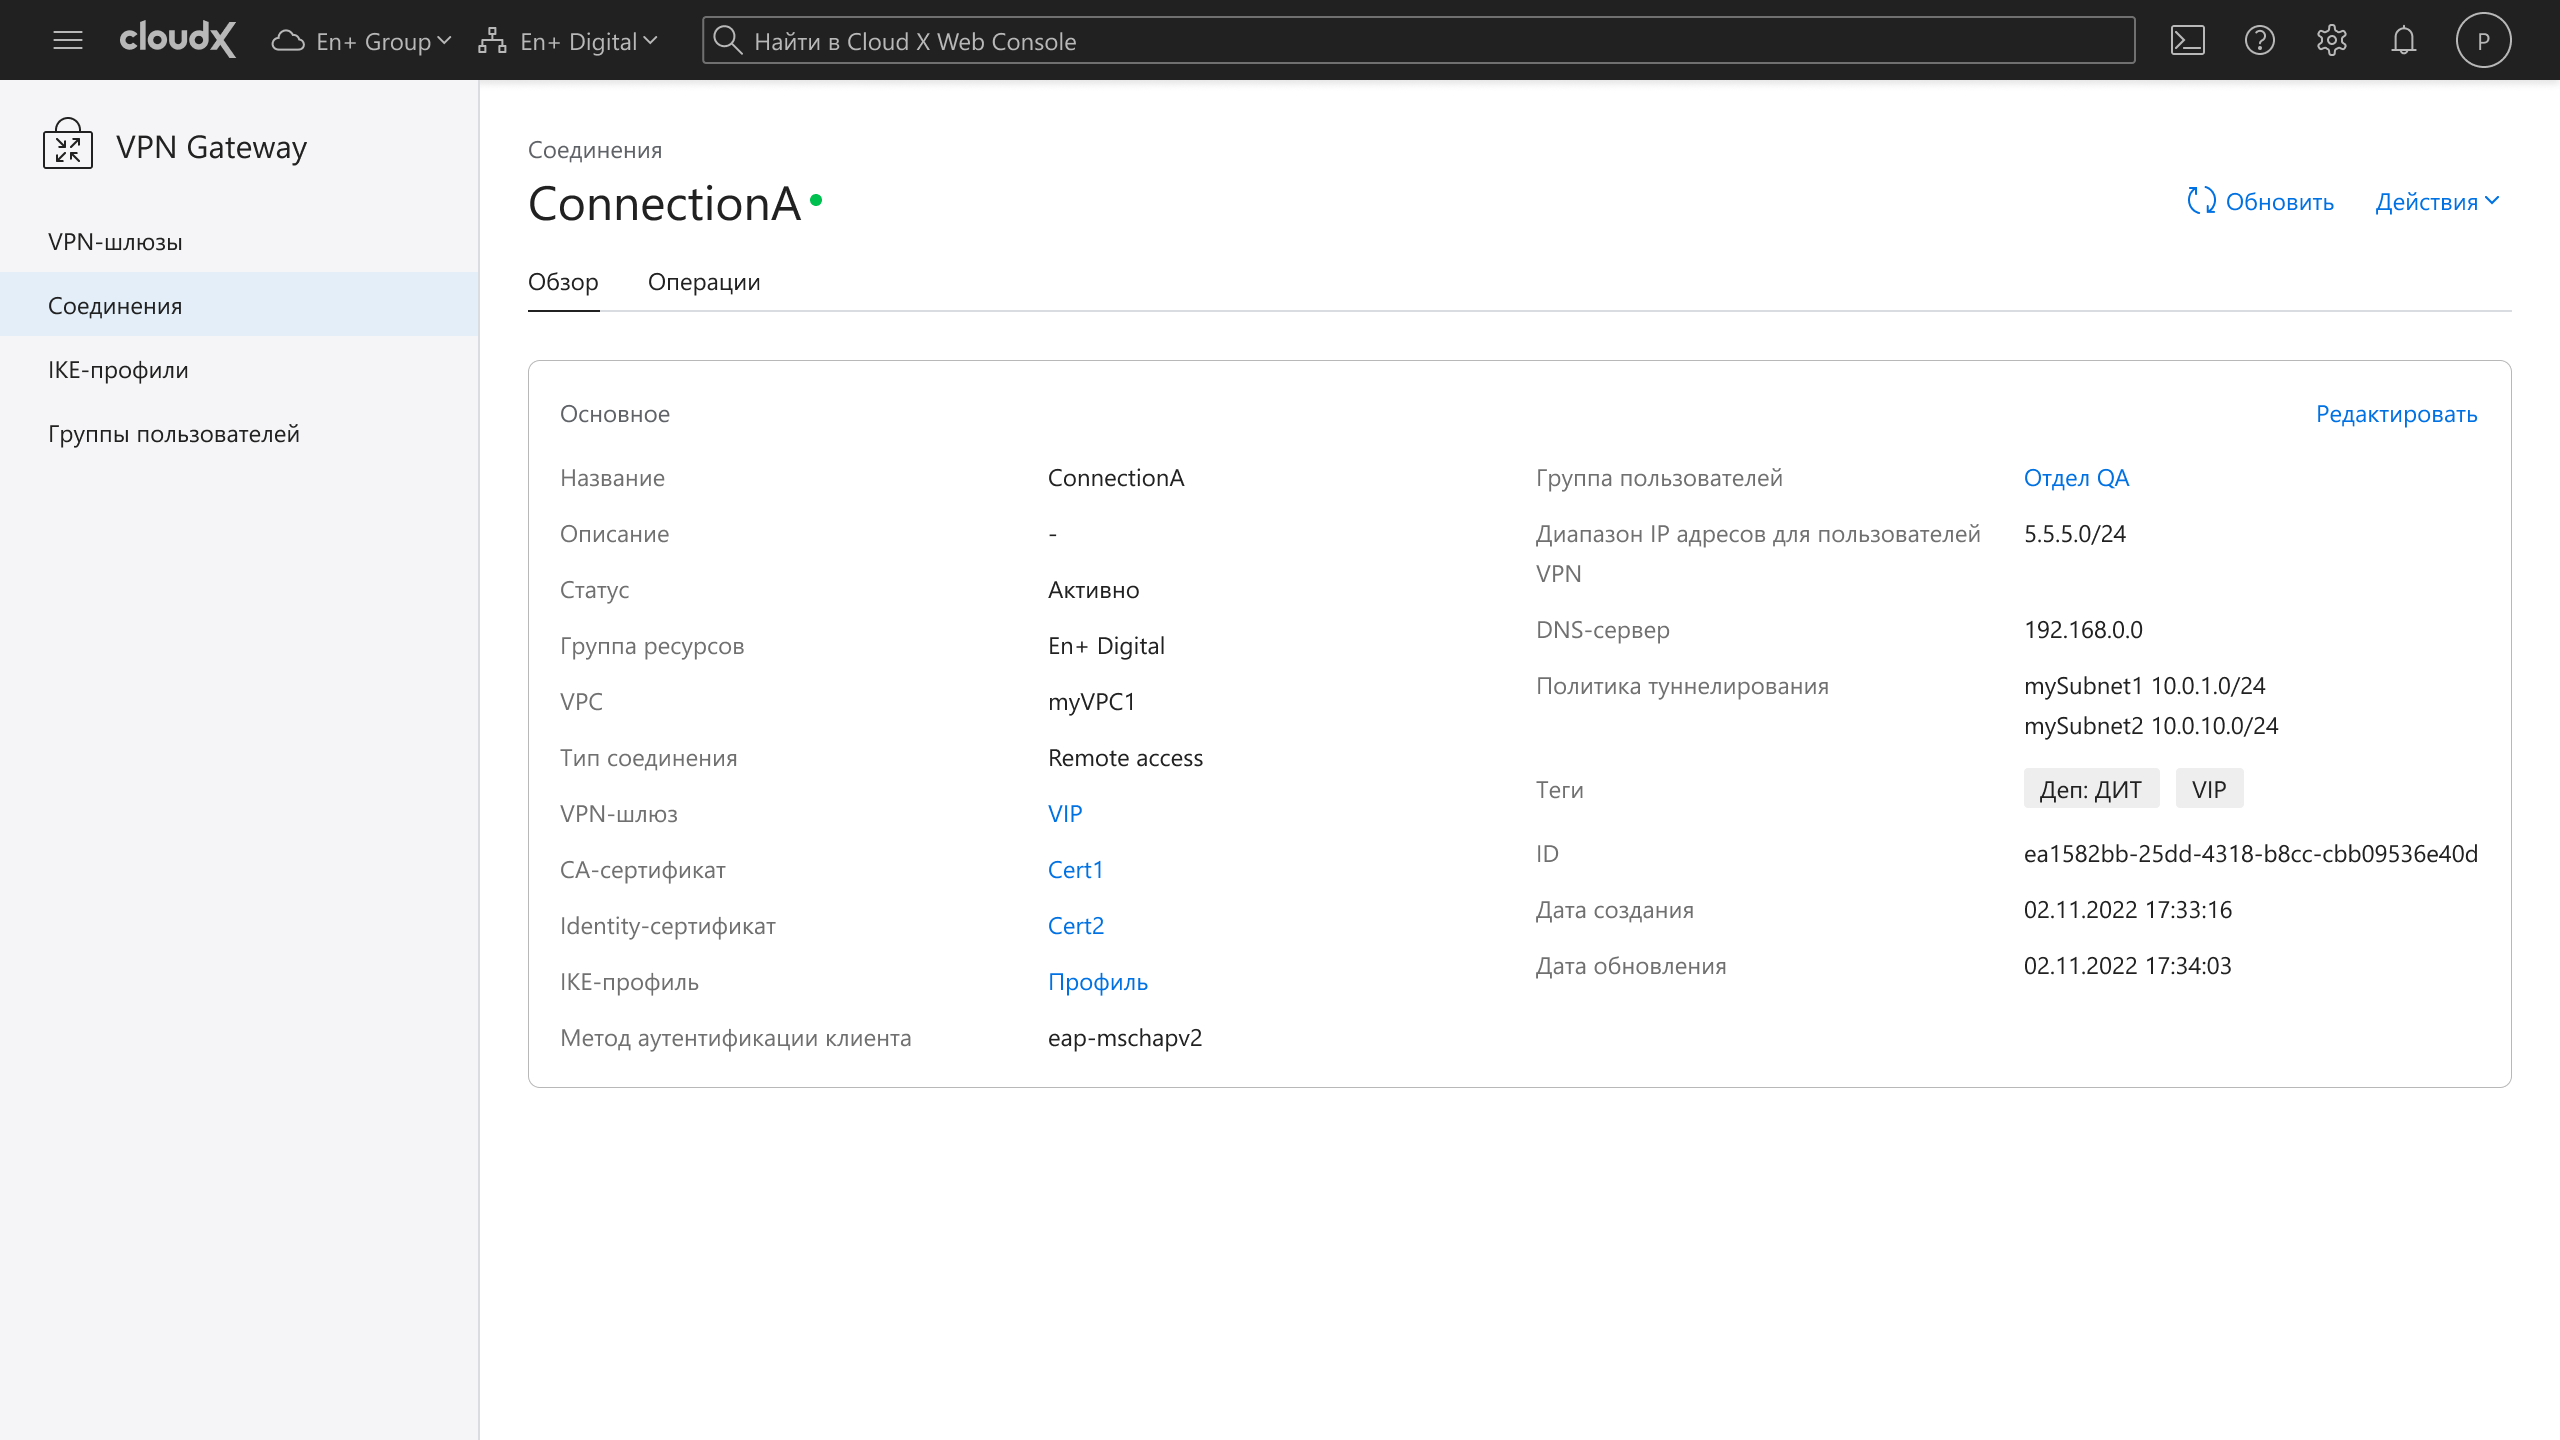Open the user profile avatar P
This screenshot has height=1440, width=2560.
2483,40
